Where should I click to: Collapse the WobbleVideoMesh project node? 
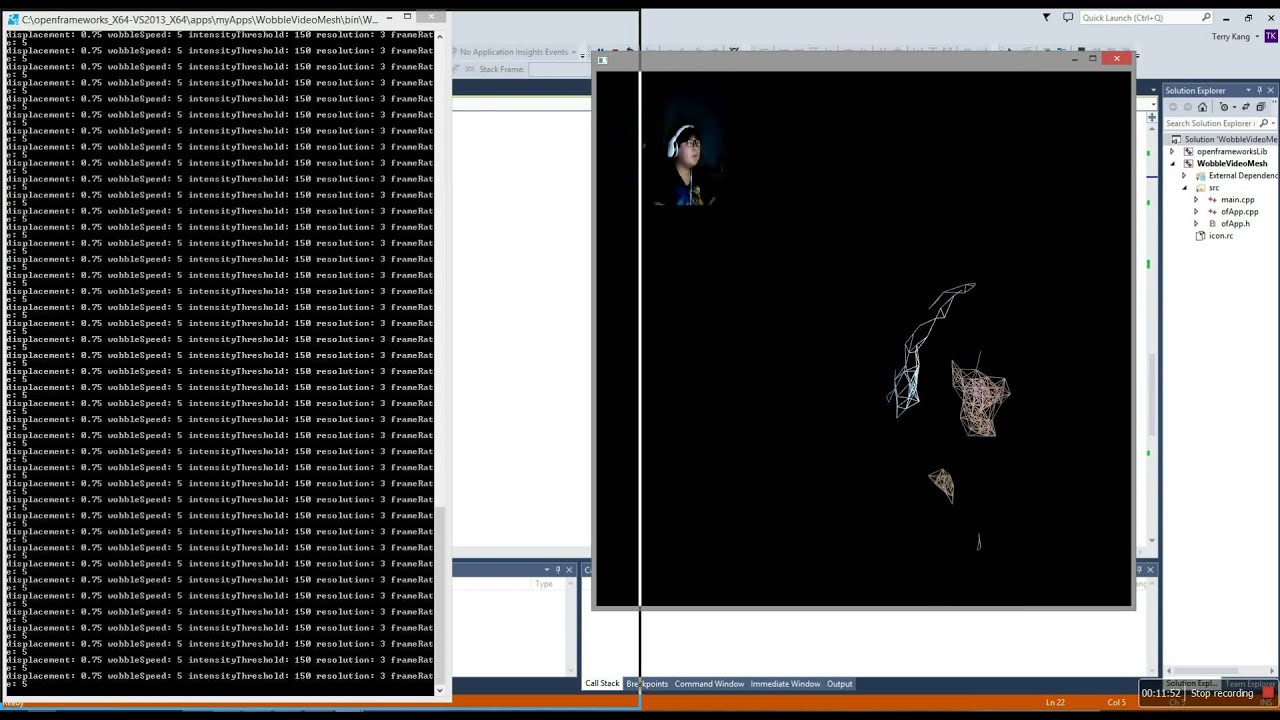[1173, 163]
